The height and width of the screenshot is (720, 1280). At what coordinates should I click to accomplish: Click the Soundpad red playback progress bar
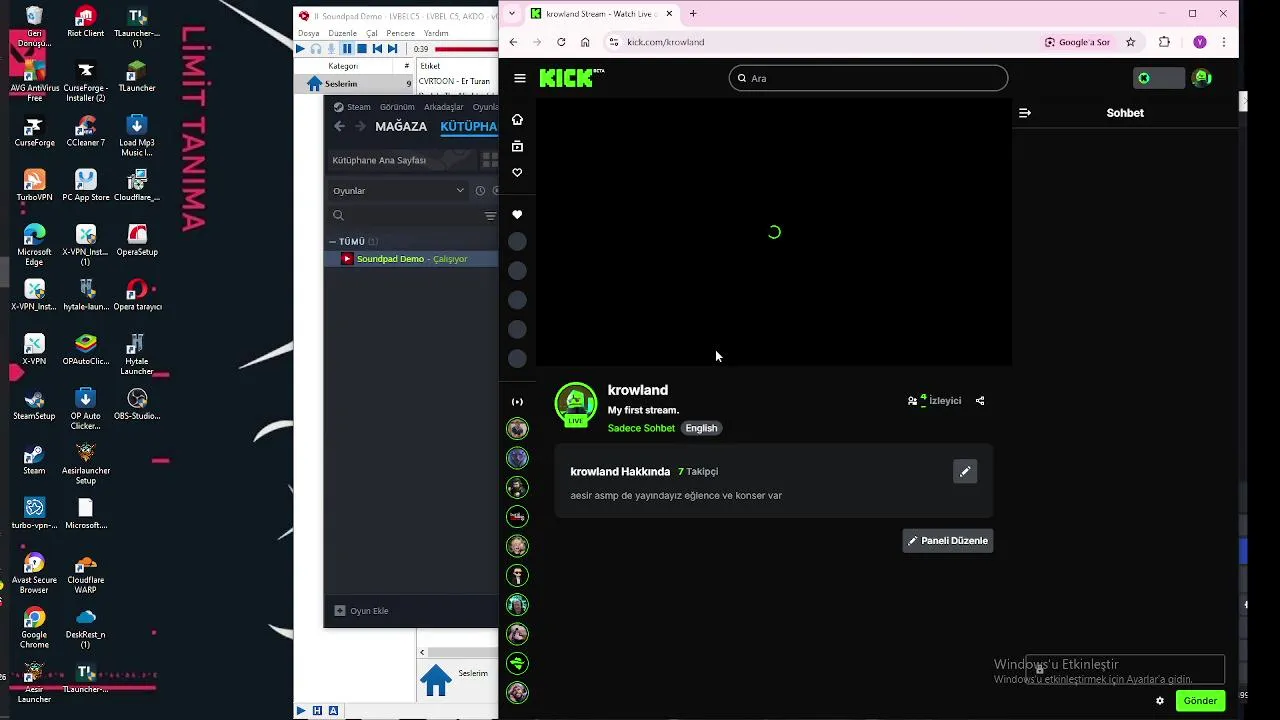[x=466, y=49]
